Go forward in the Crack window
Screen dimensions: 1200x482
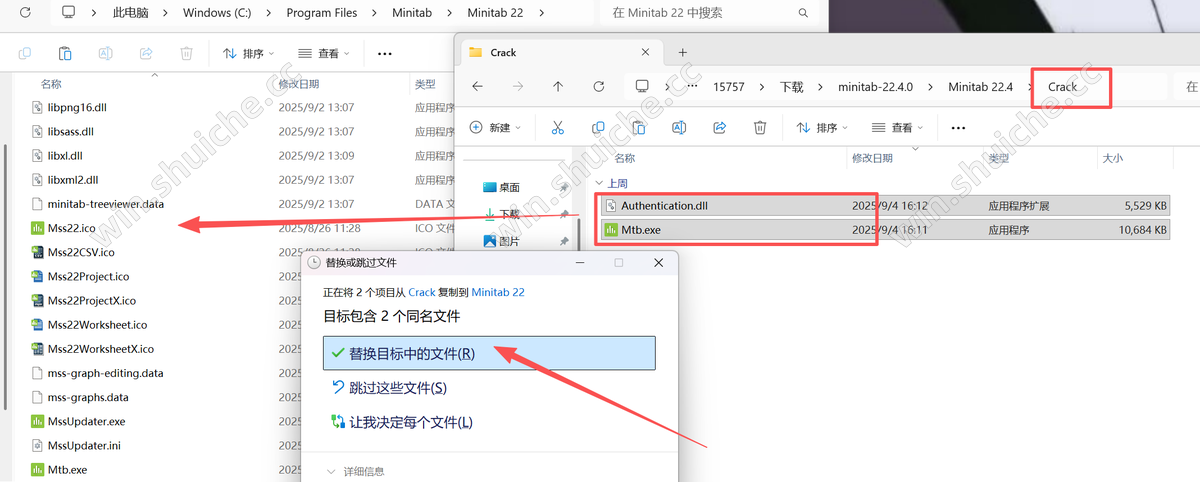click(x=517, y=87)
